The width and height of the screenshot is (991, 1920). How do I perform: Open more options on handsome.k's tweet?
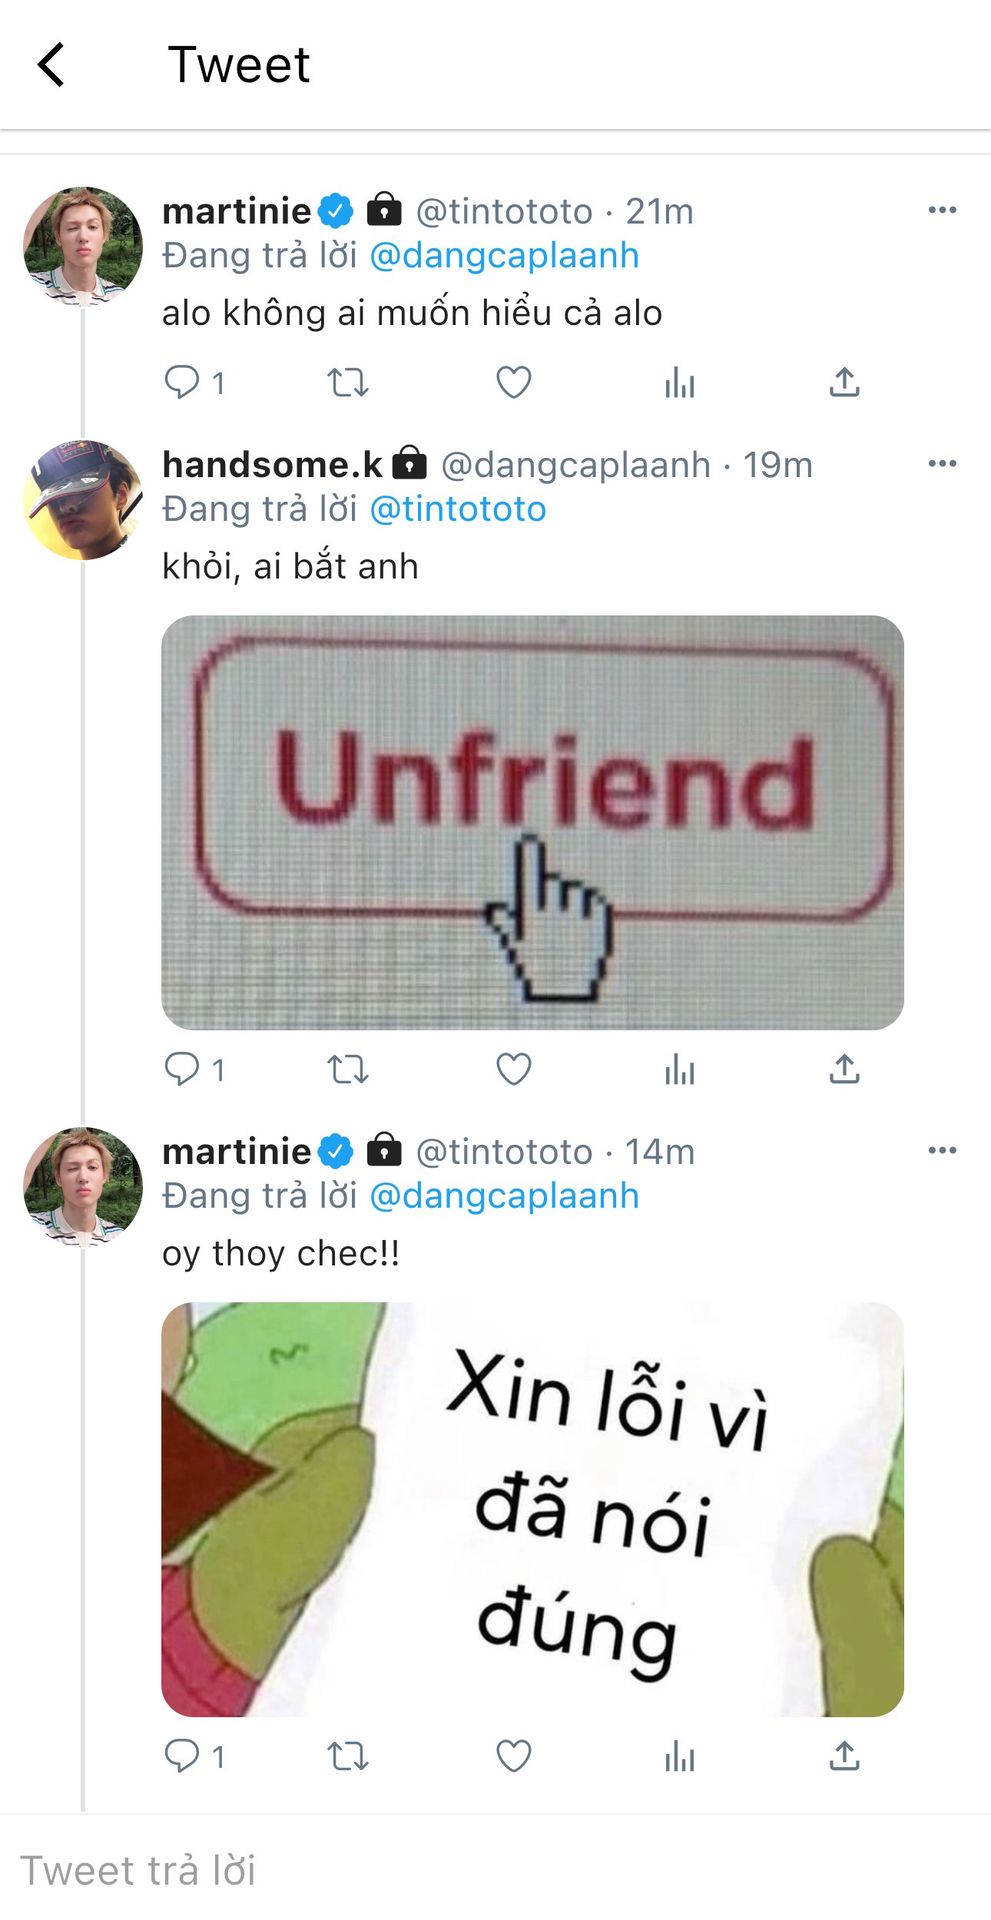pyautogui.click(x=942, y=464)
